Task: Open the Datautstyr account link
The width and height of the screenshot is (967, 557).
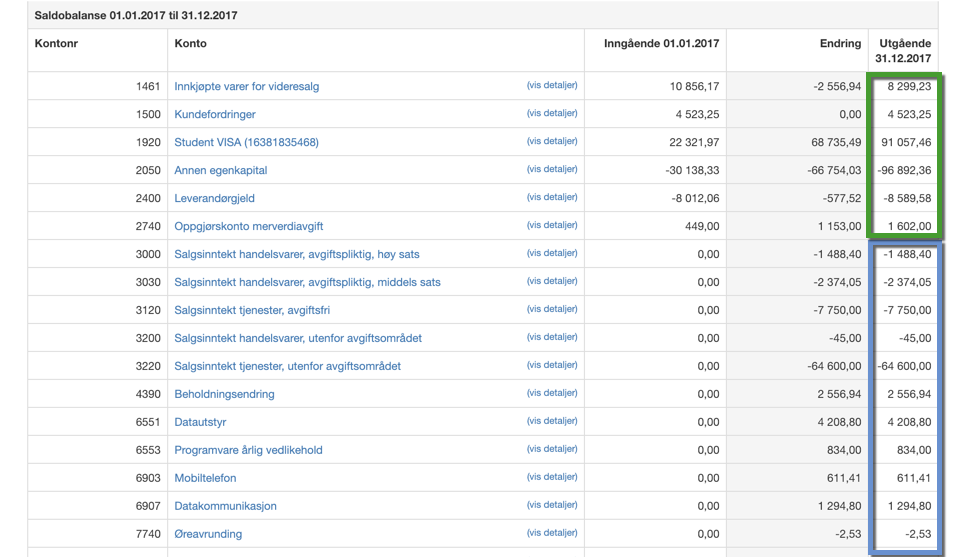Action: point(200,423)
